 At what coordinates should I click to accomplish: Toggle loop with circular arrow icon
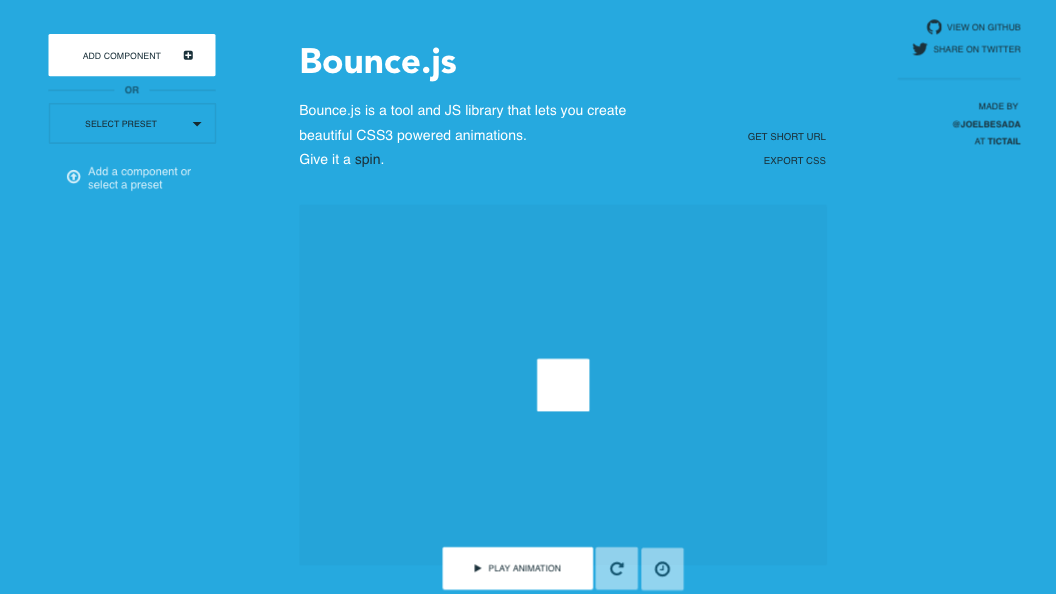click(x=617, y=569)
